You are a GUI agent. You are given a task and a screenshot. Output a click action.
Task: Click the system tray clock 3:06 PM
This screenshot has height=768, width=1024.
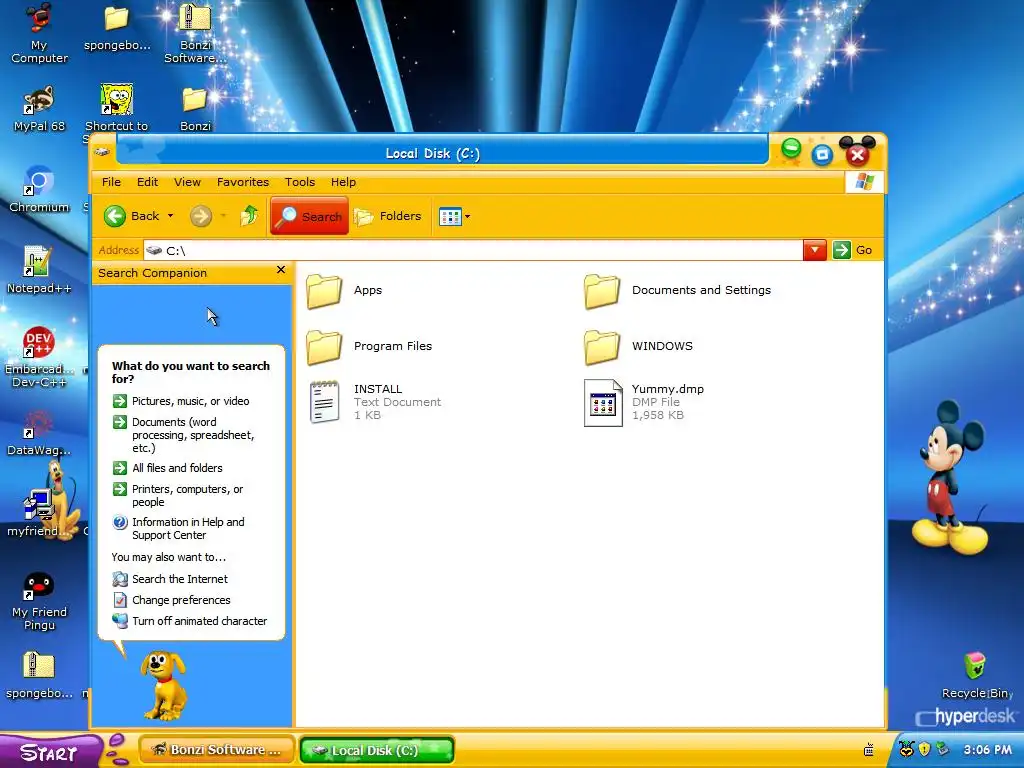(987, 750)
